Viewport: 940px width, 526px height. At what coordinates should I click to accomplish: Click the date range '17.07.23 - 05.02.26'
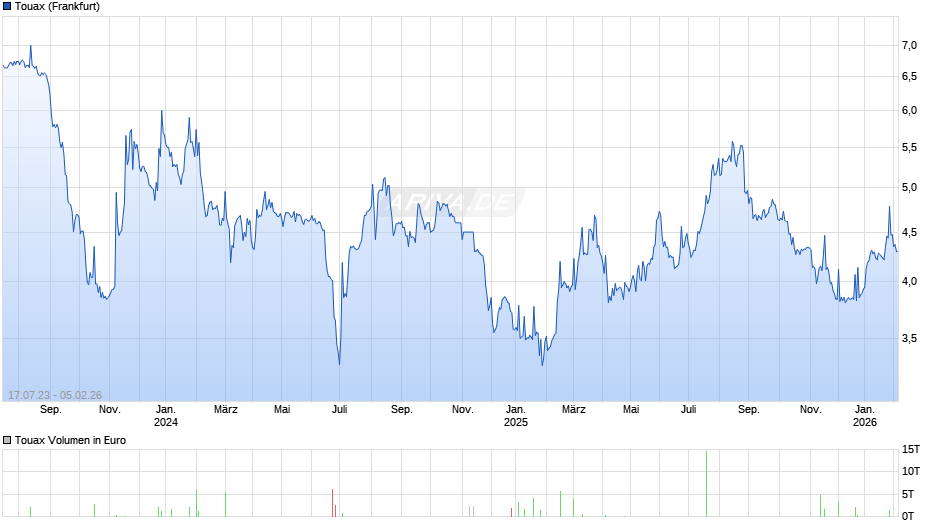click(x=55, y=395)
